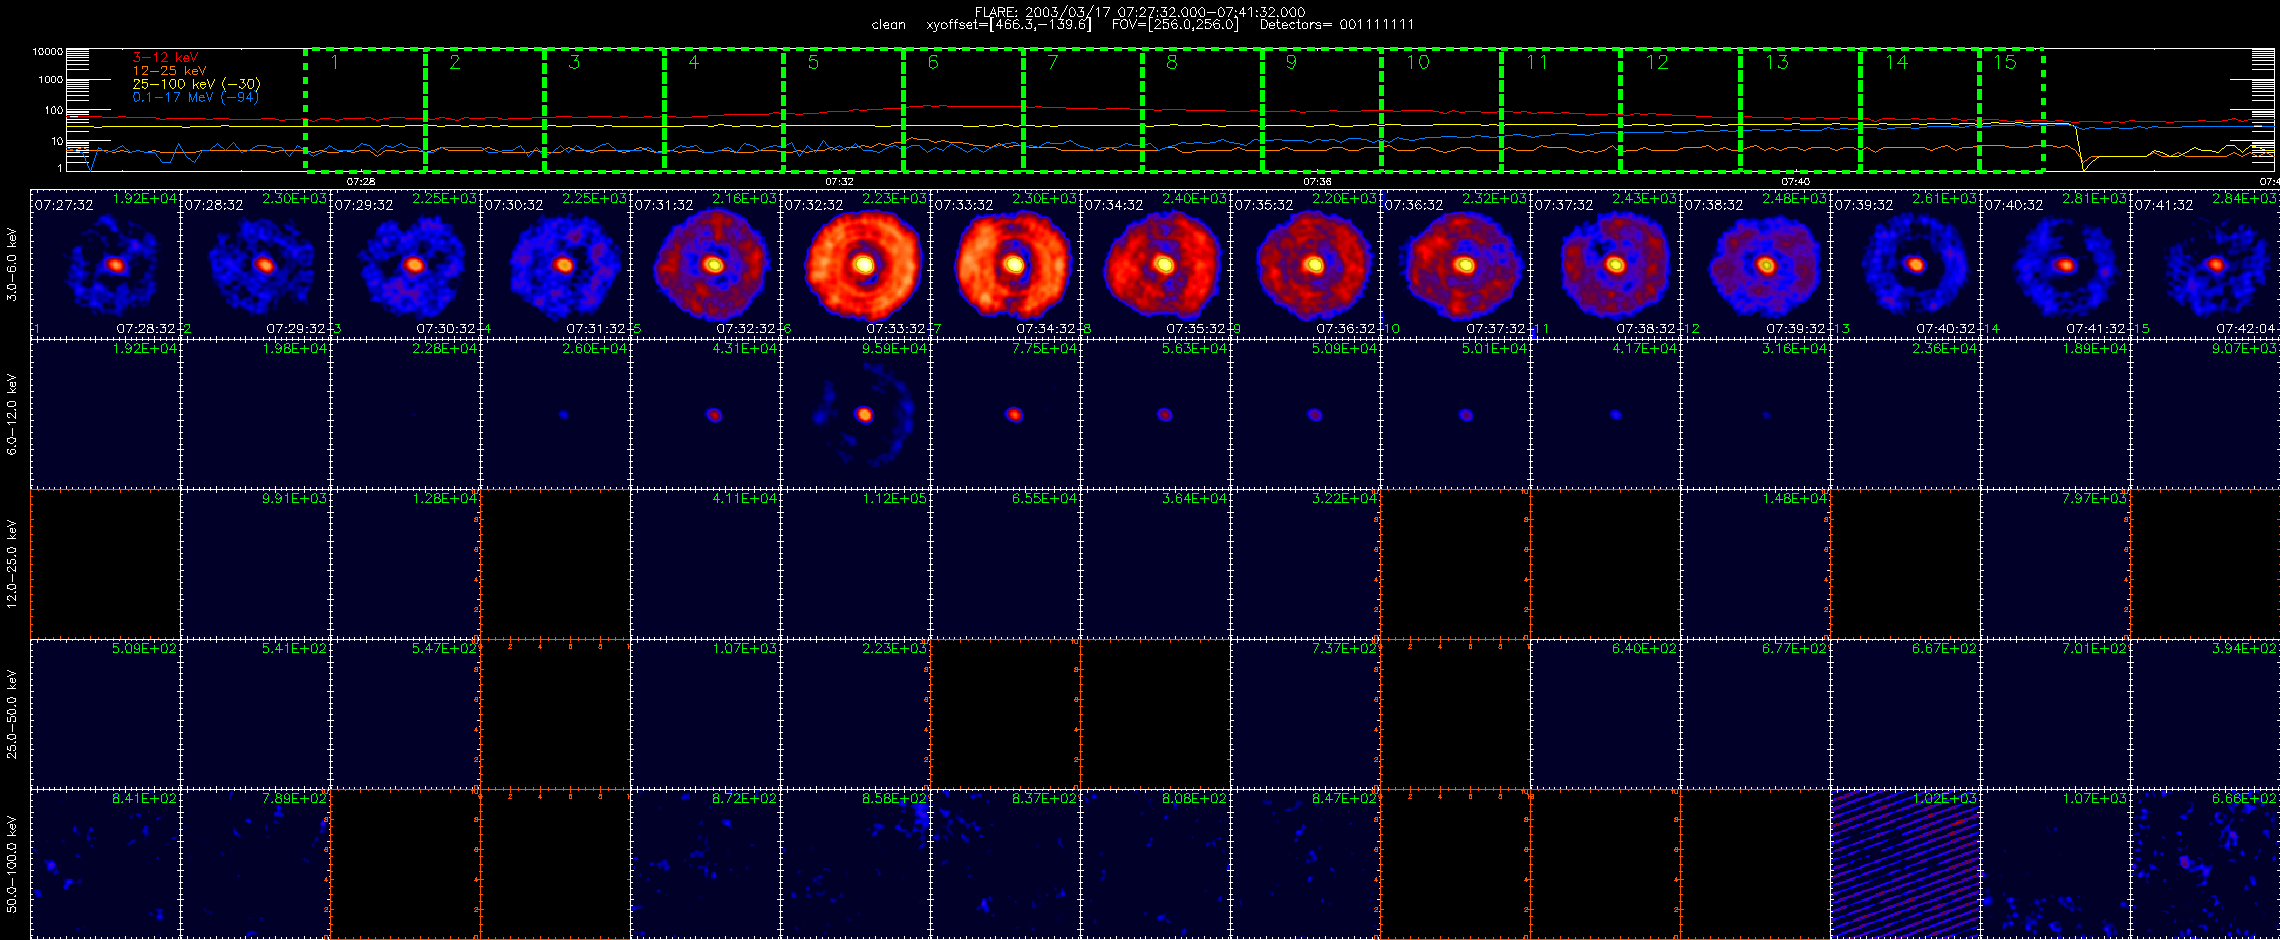Click the '50.0-100.0 keV' row label
The image size is (2280, 940).
coord(12,864)
